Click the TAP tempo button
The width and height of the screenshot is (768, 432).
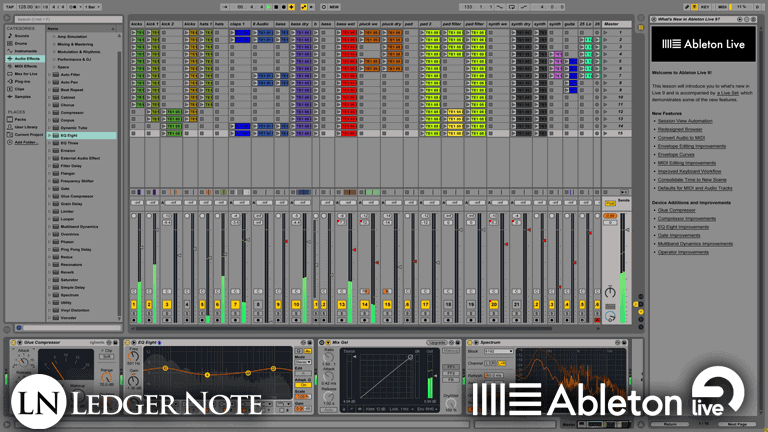10,7
